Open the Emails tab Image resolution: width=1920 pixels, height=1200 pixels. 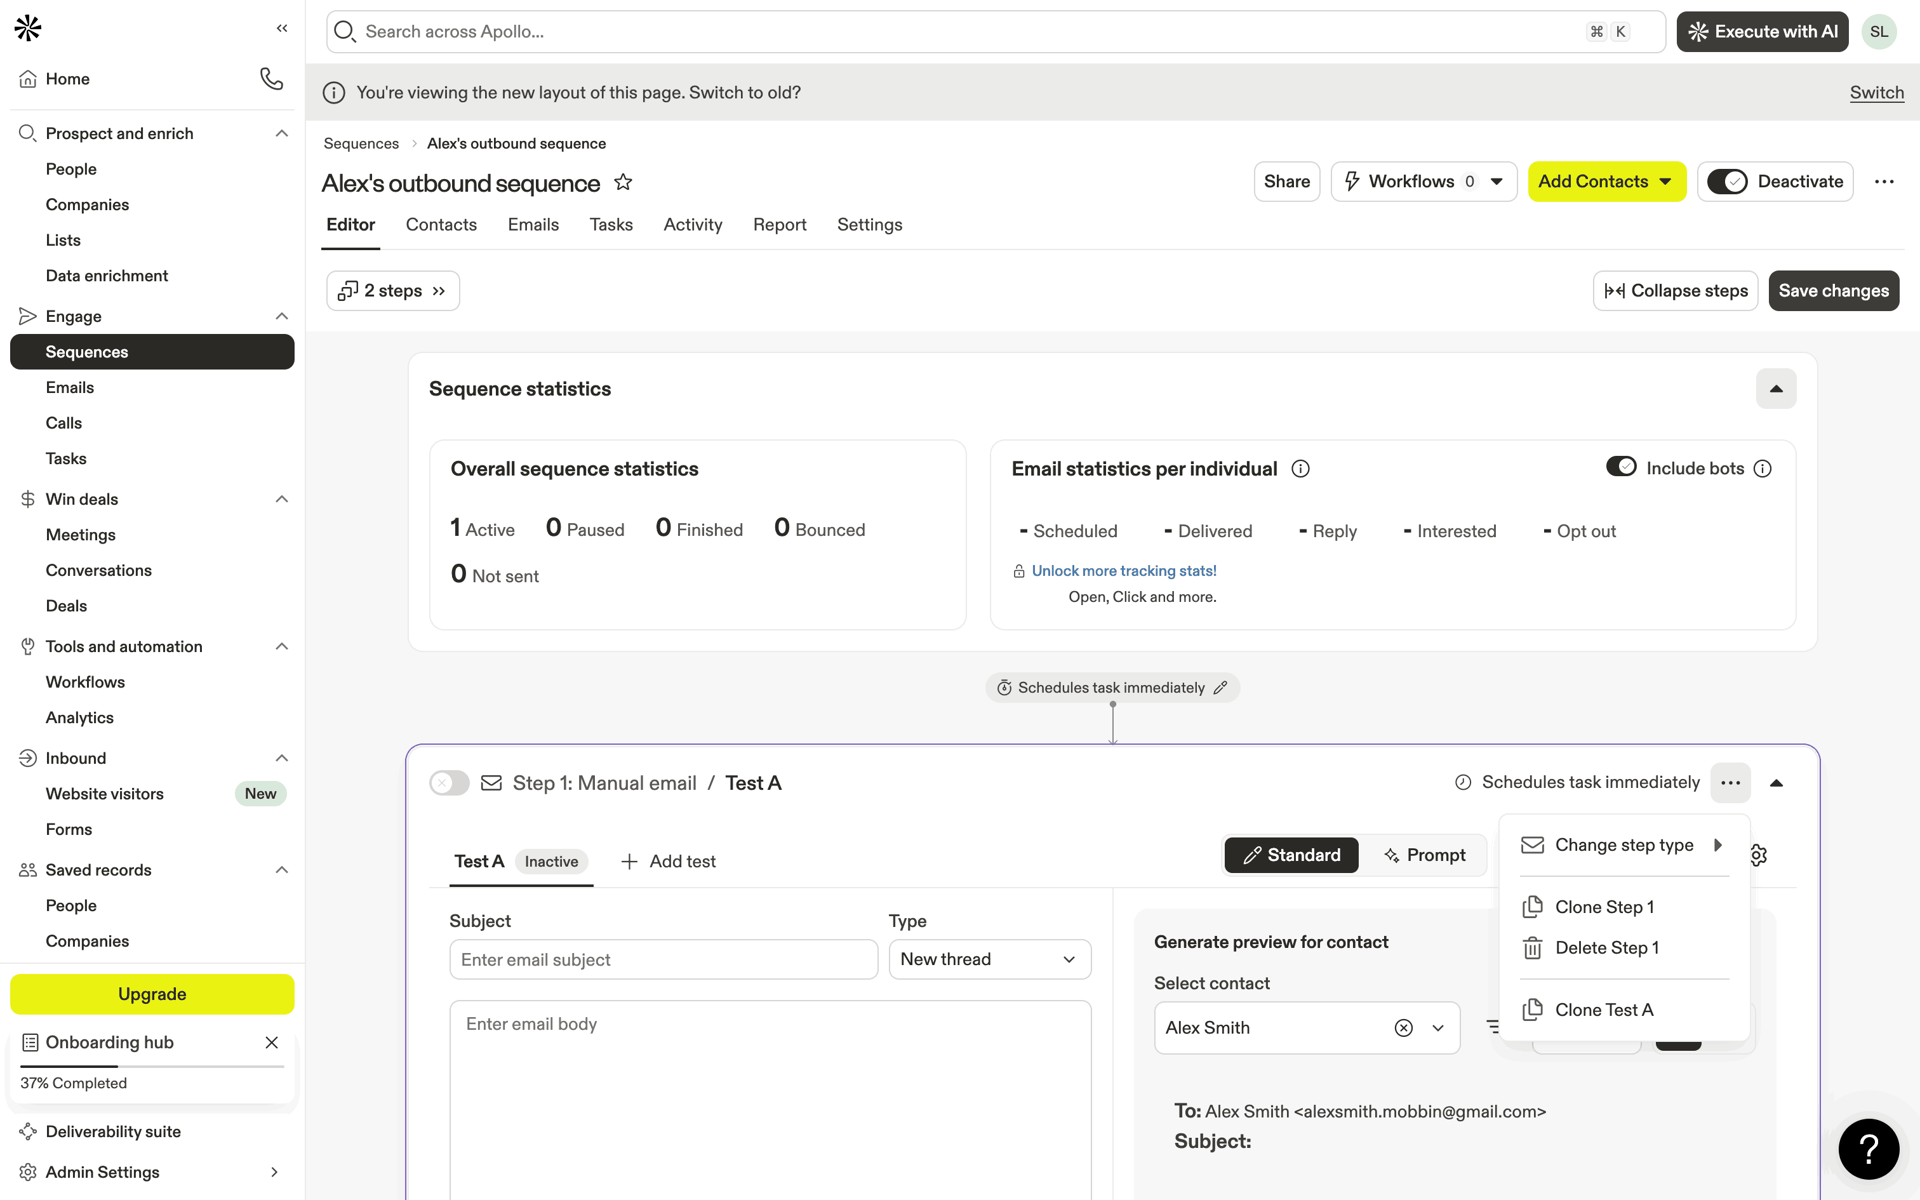pyautogui.click(x=533, y=225)
